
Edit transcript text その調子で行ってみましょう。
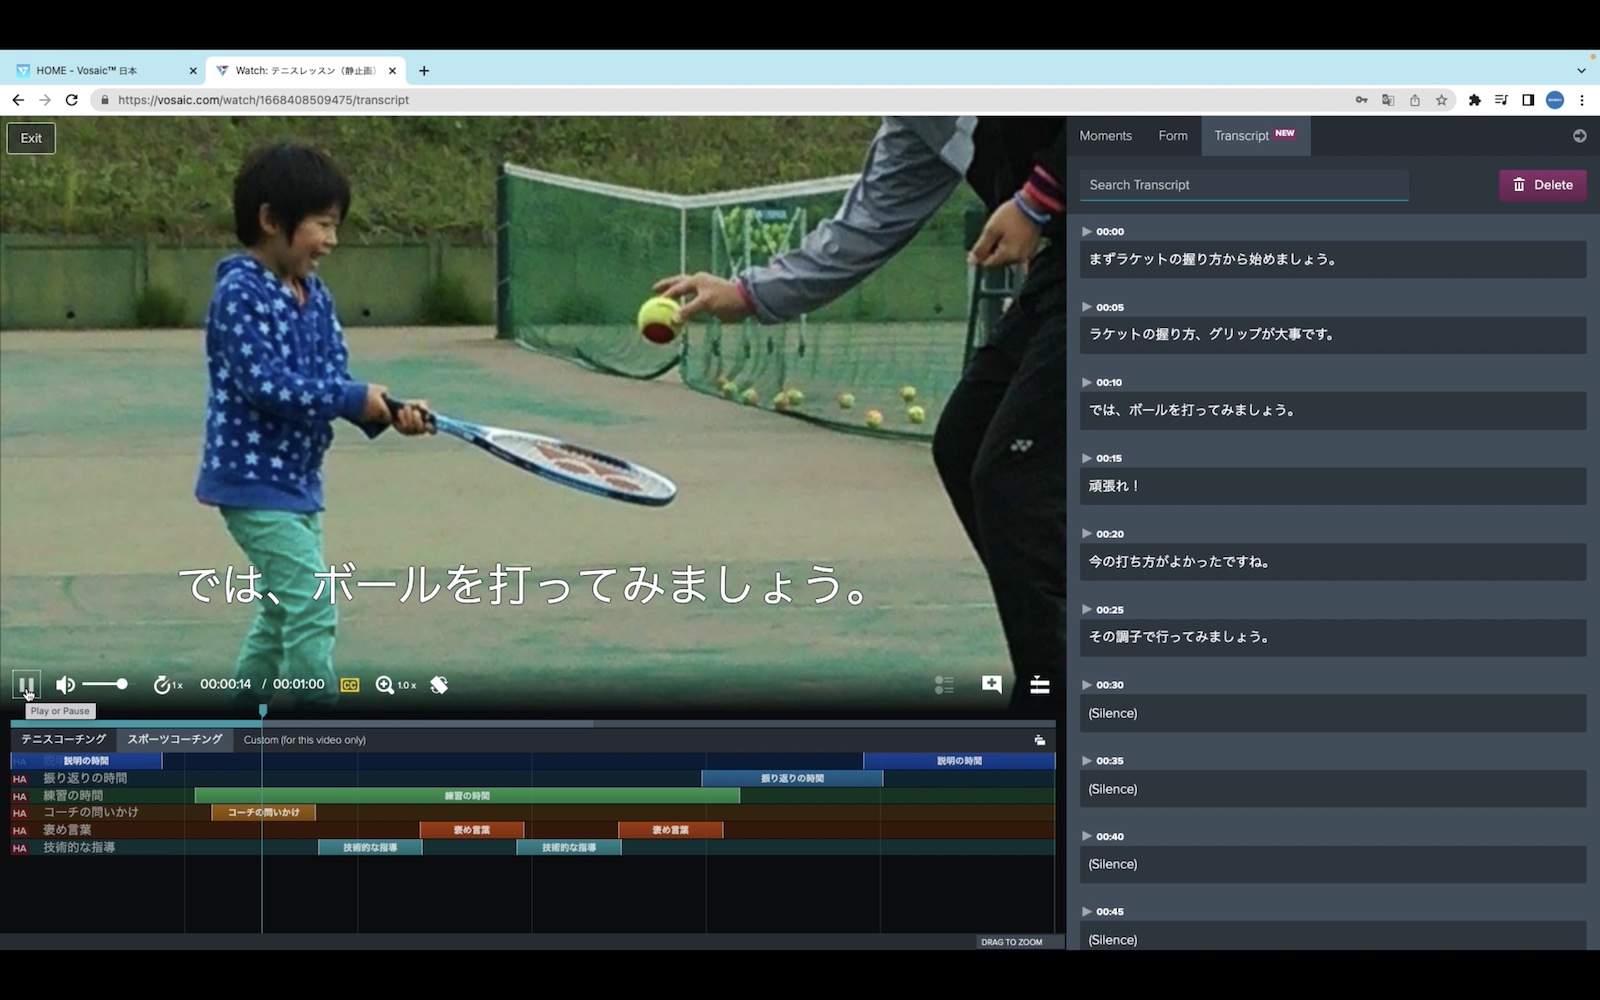coord(1333,637)
